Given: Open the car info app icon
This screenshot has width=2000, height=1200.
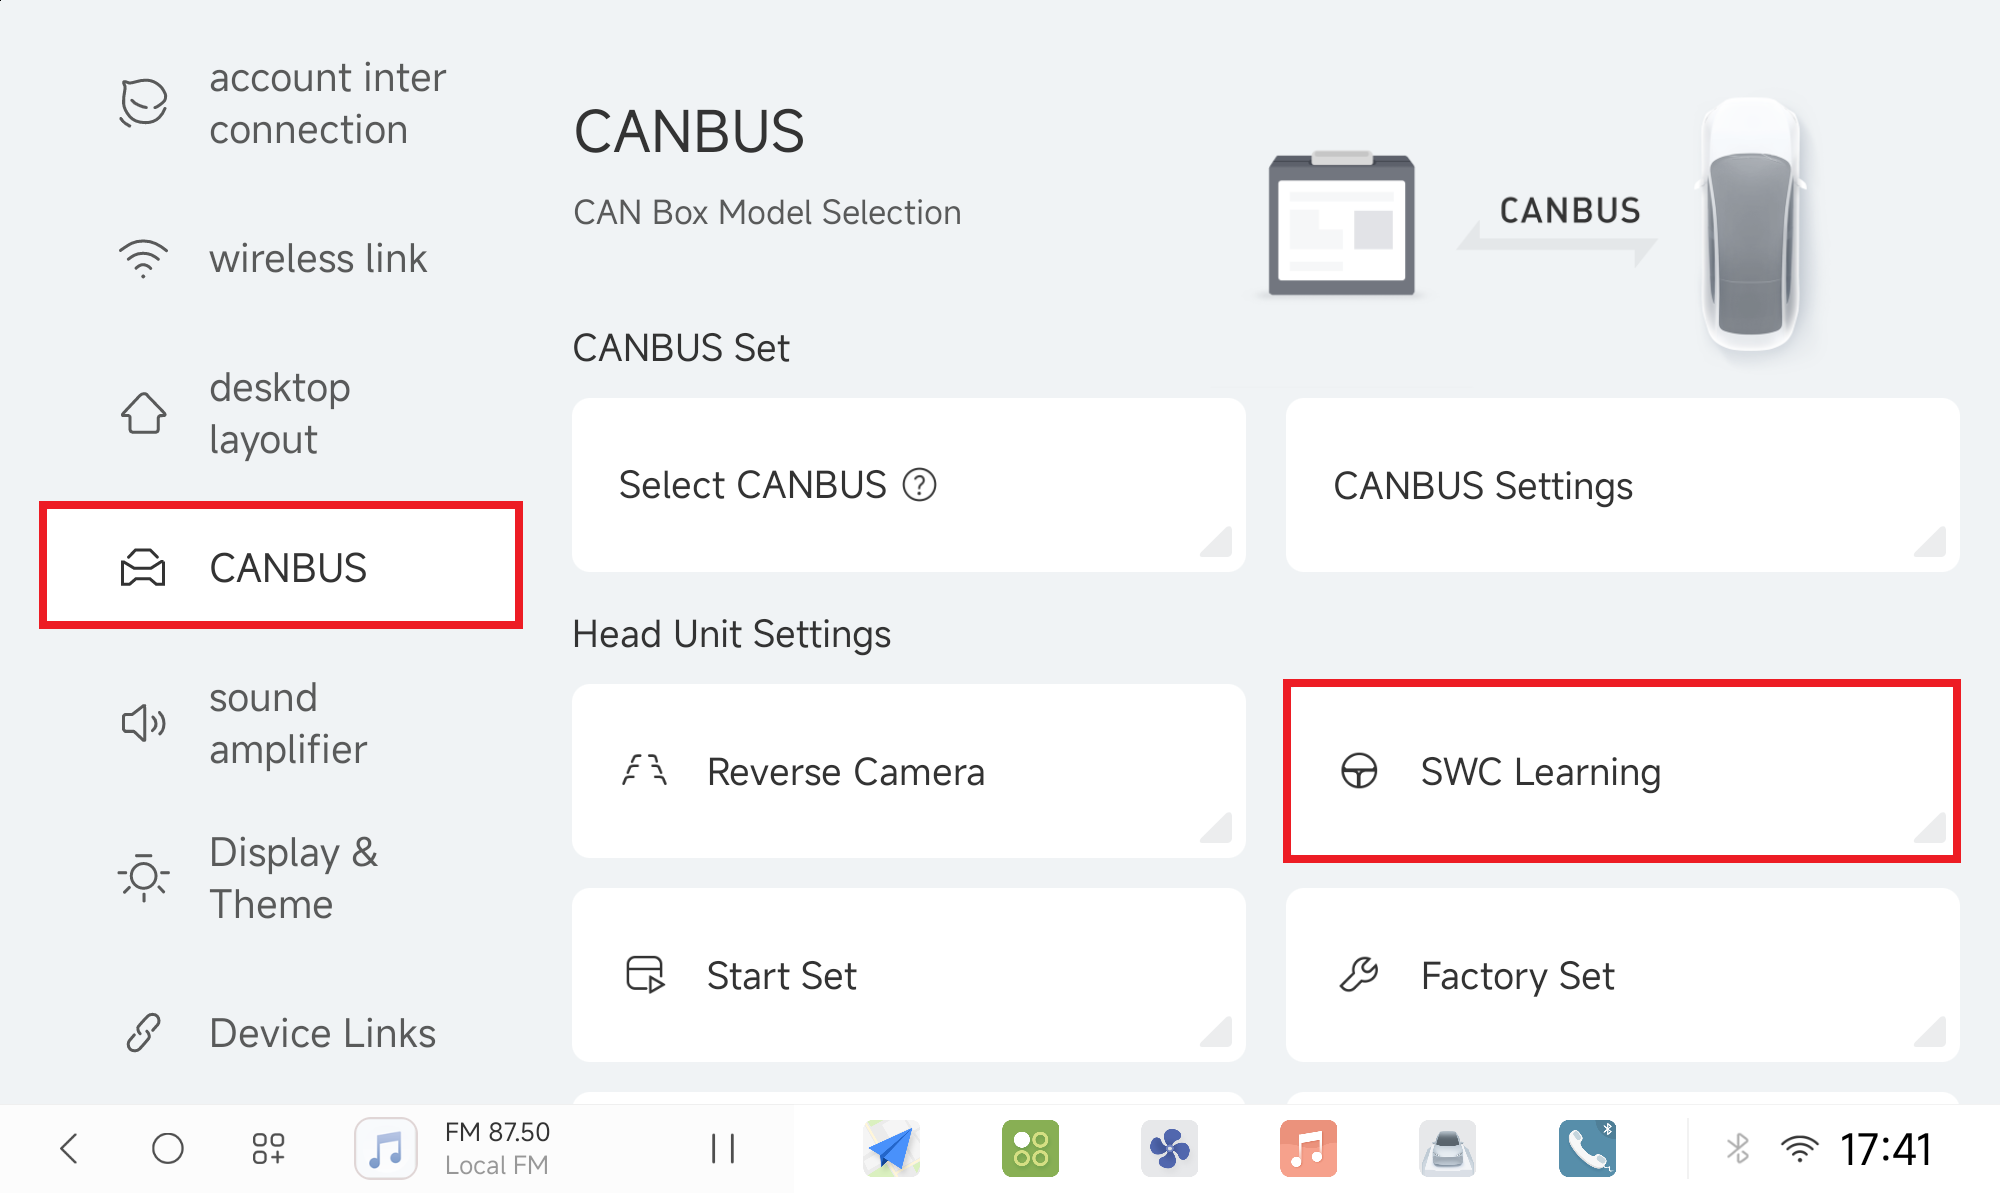Looking at the screenshot, I should point(1447,1149).
